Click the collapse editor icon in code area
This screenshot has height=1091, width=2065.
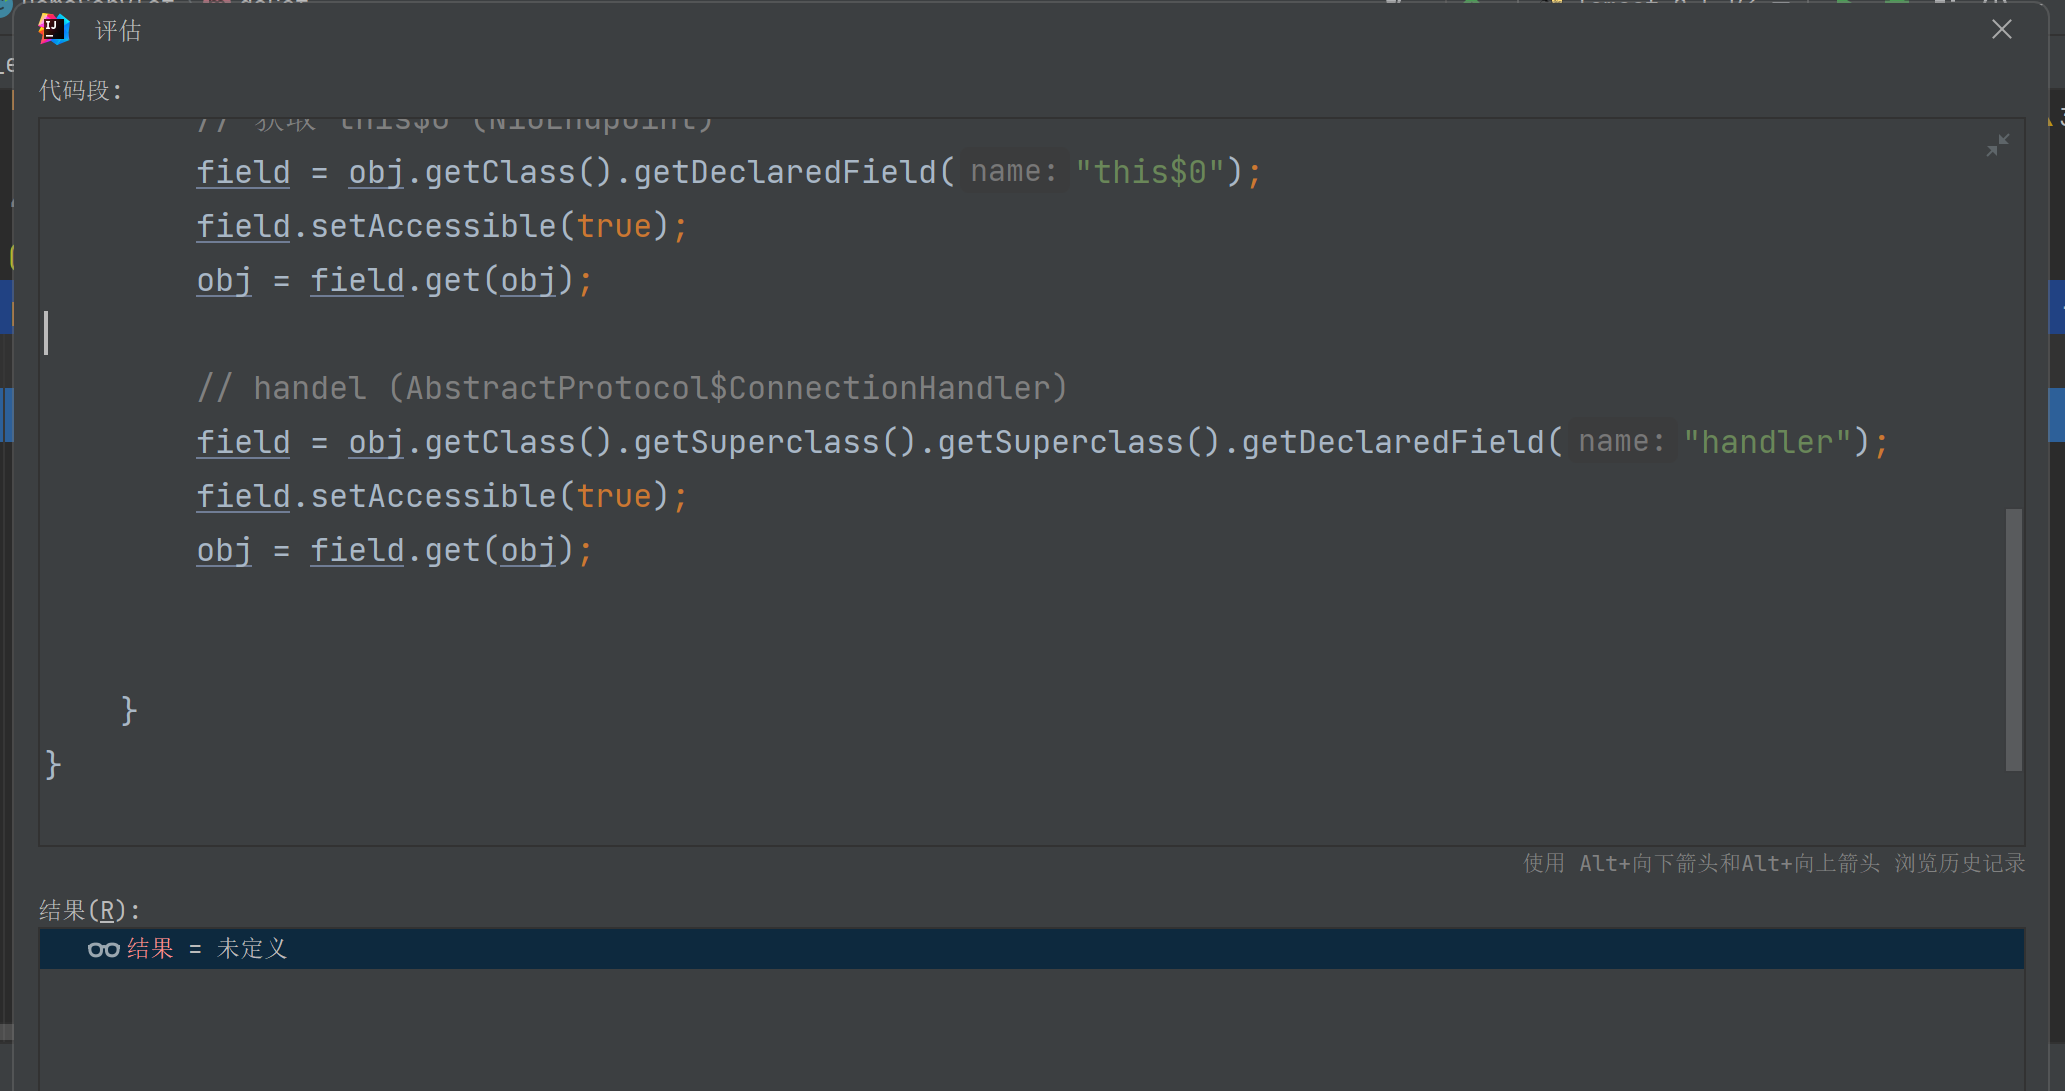click(x=1997, y=146)
